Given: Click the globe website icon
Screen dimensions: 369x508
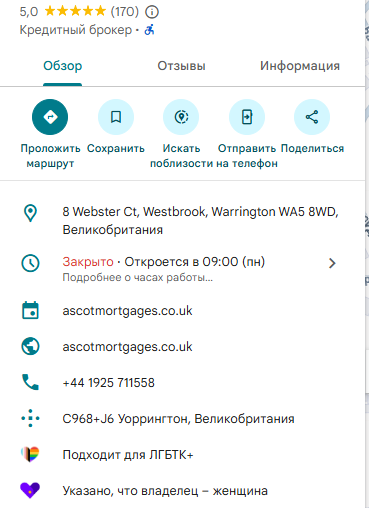Looking at the screenshot, I should pyautogui.click(x=30, y=346).
